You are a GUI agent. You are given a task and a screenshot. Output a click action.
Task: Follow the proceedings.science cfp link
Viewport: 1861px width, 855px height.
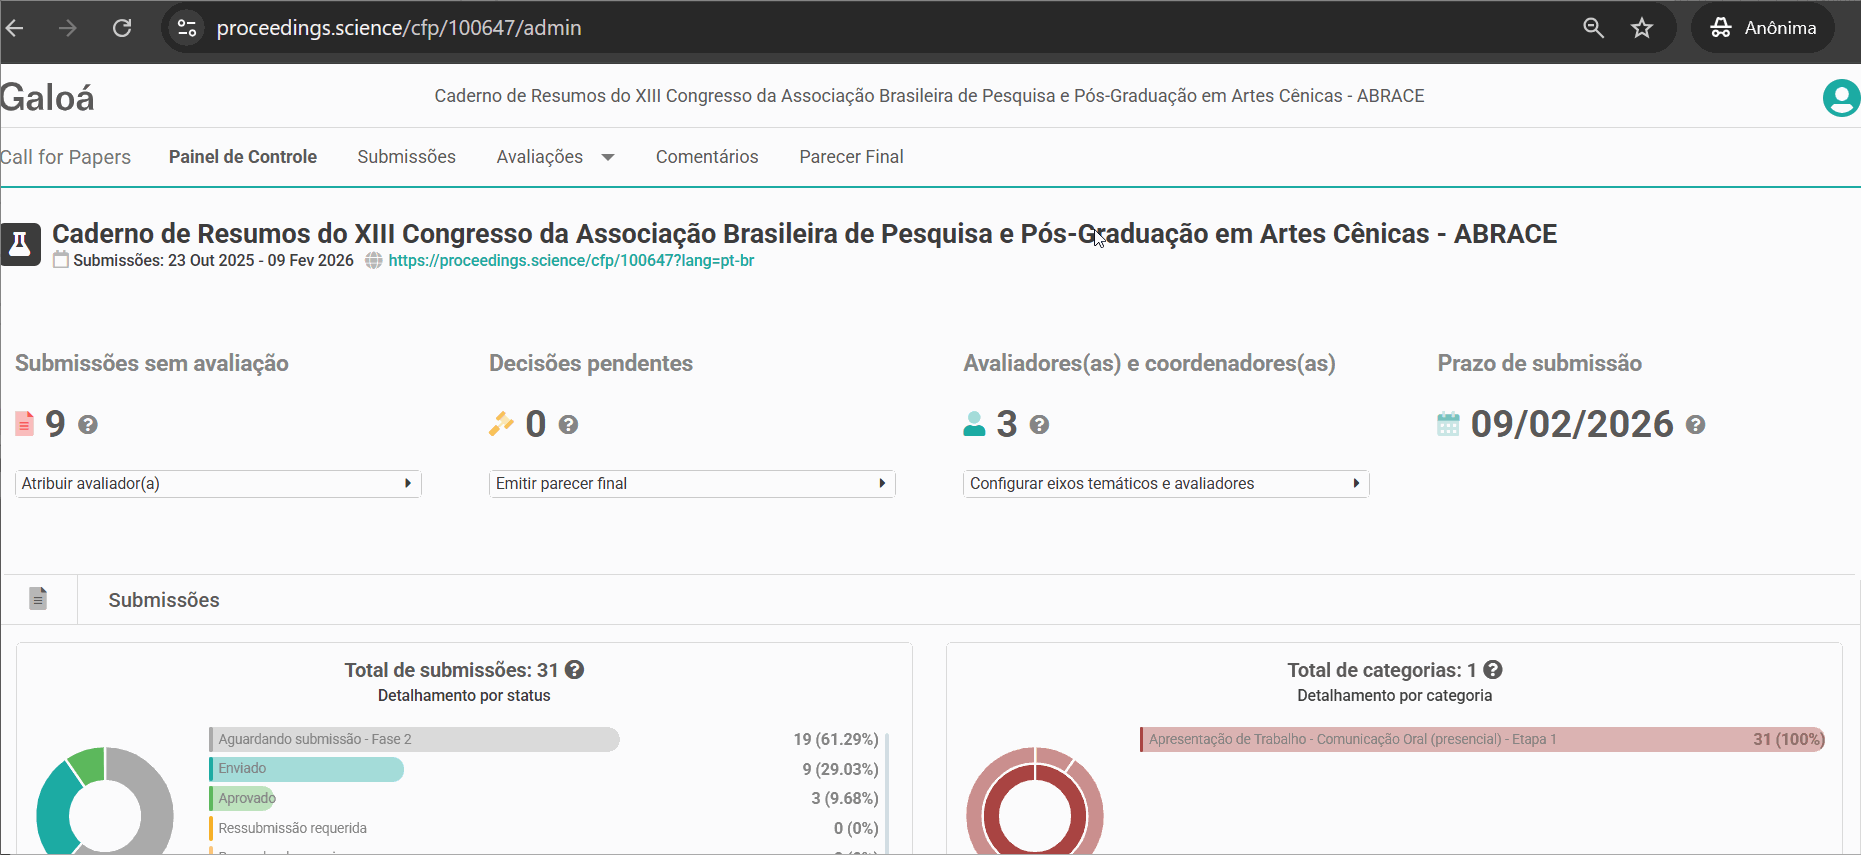click(571, 261)
